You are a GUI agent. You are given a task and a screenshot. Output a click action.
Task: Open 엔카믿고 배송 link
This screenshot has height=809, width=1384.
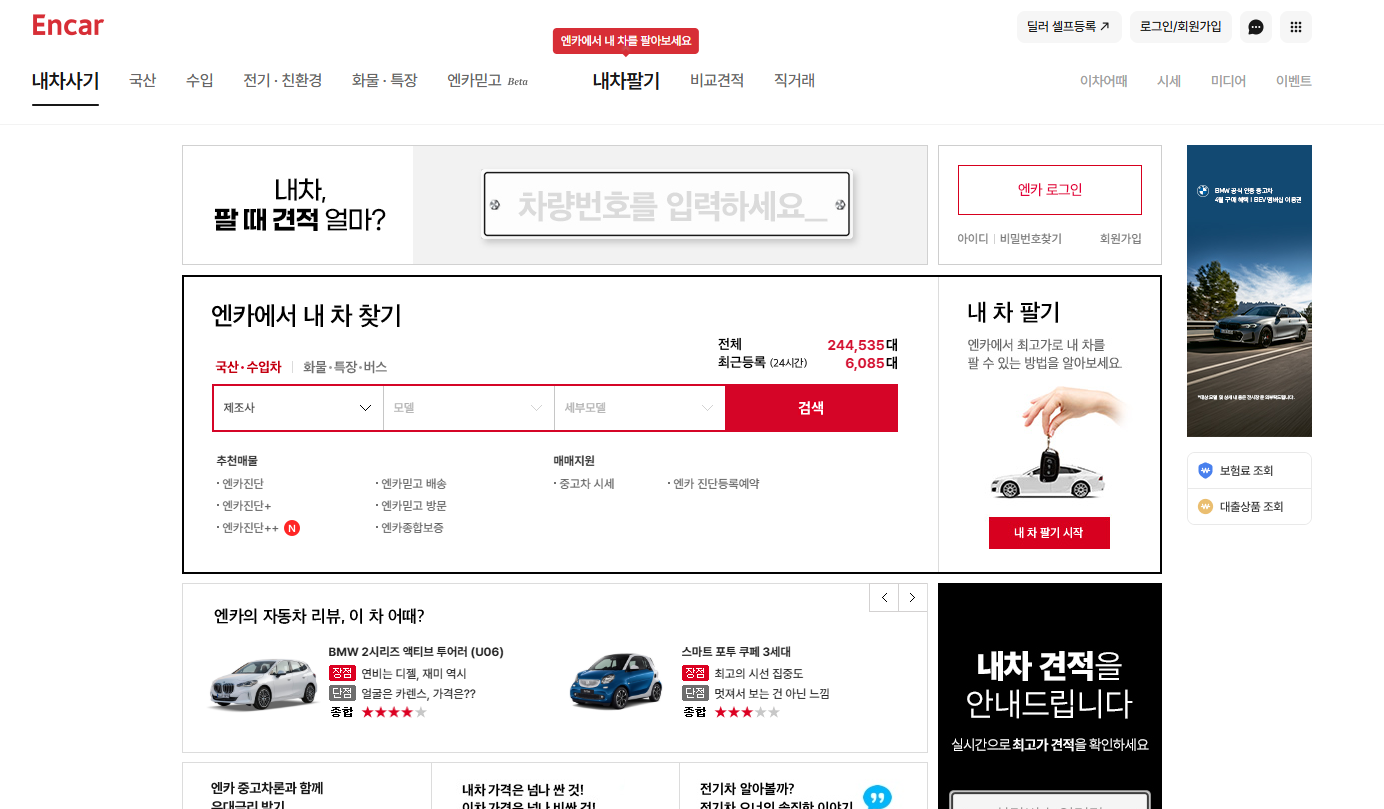413,484
